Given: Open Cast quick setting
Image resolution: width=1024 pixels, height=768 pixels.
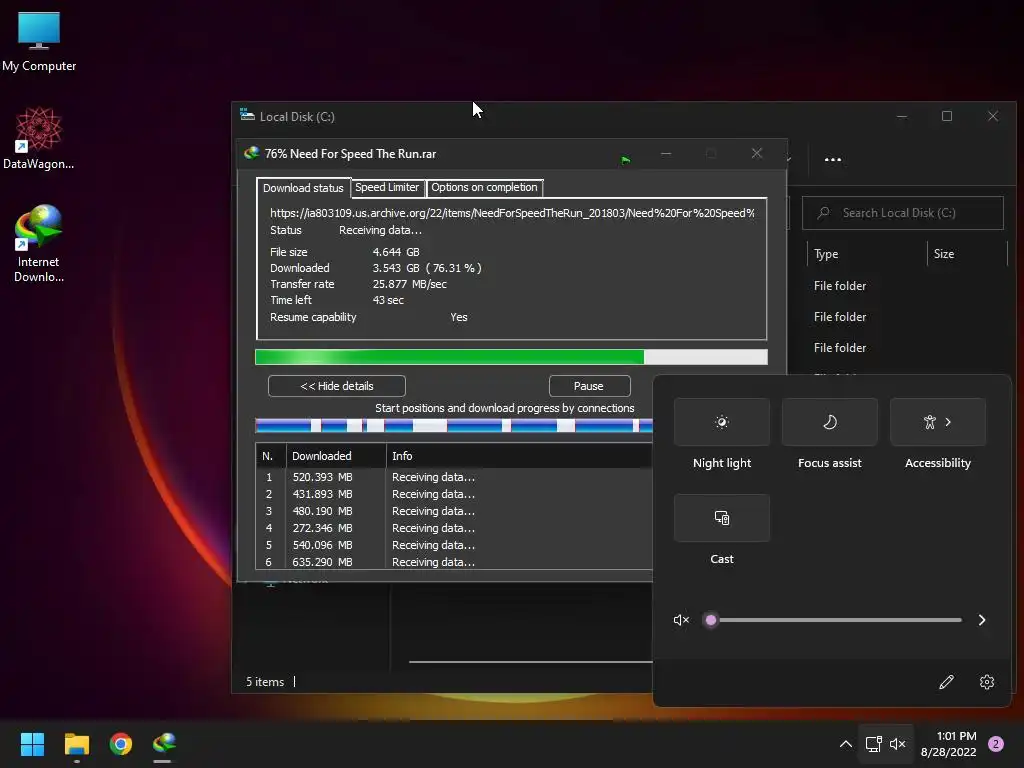Looking at the screenshot, I should (x=722, y=518).
